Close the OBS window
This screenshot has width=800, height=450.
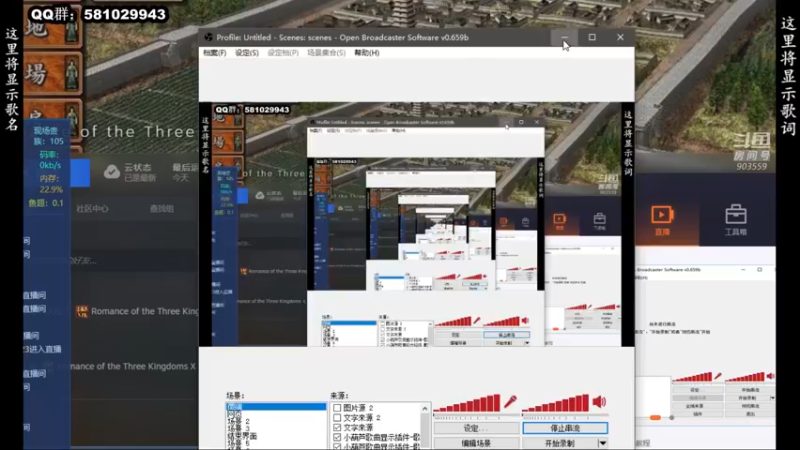click(x=620, y=37)
